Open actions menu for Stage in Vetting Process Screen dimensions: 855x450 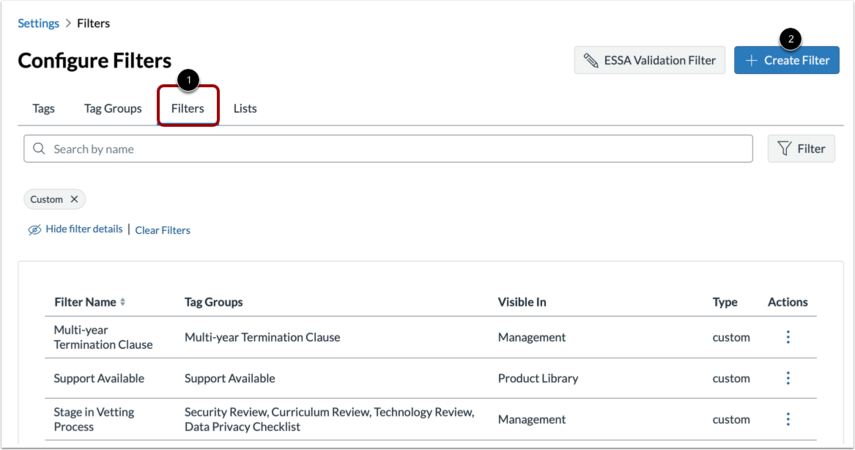[788, 419]
